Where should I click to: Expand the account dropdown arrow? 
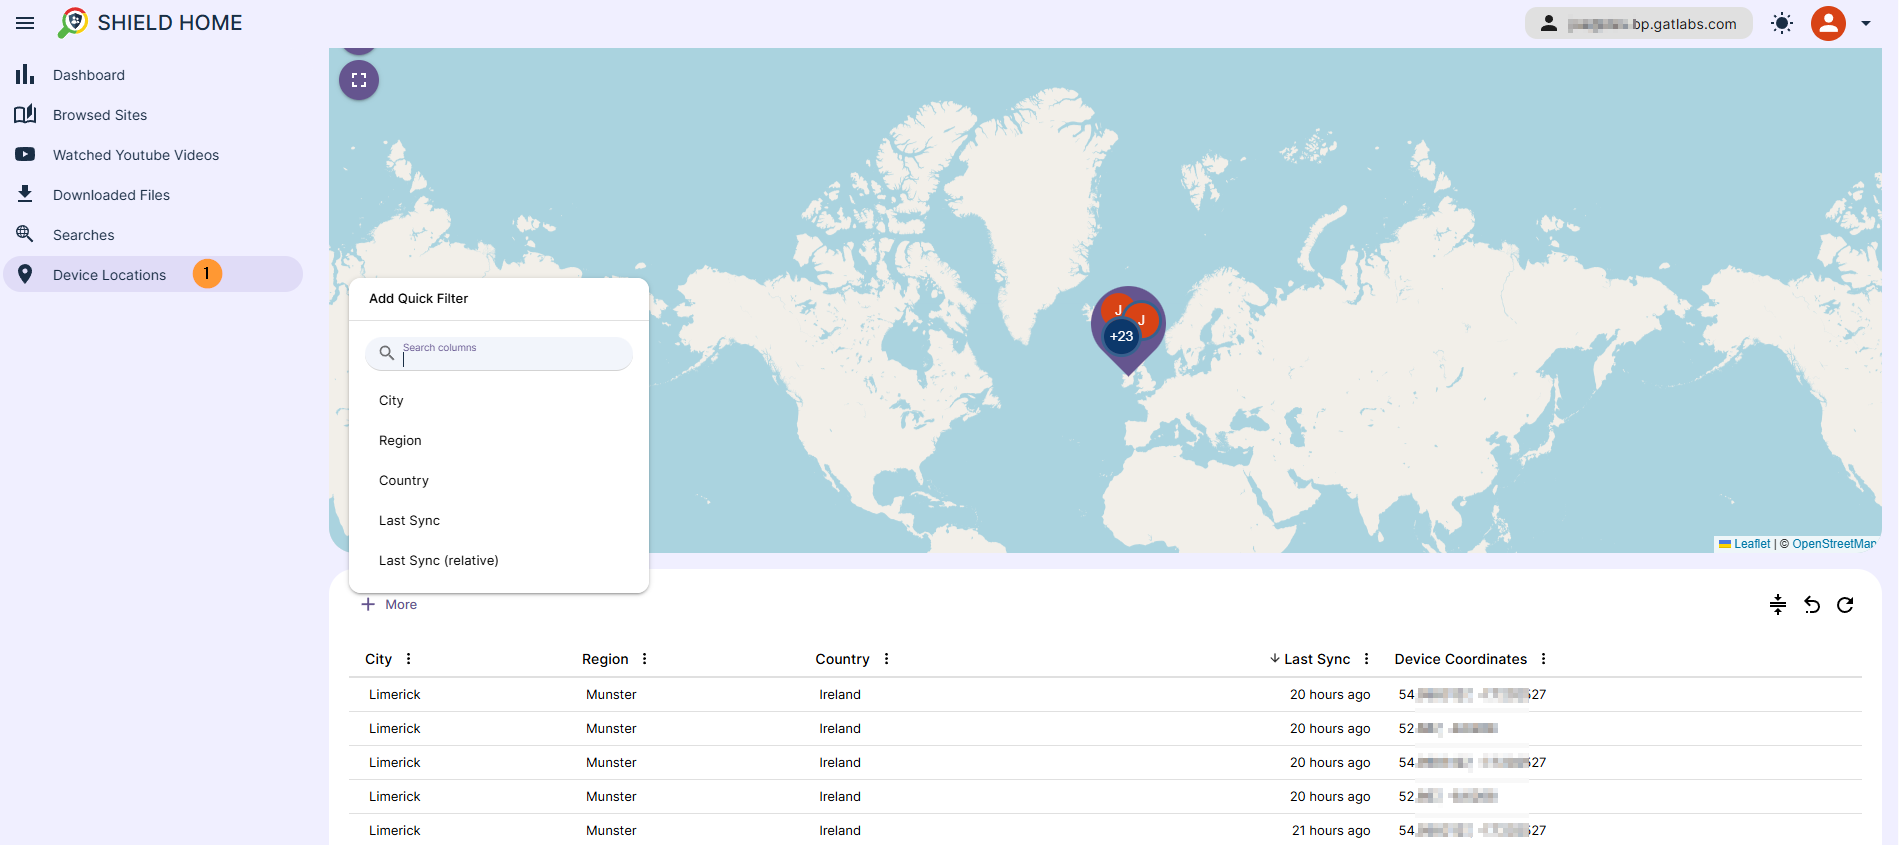coord(1866,23)
